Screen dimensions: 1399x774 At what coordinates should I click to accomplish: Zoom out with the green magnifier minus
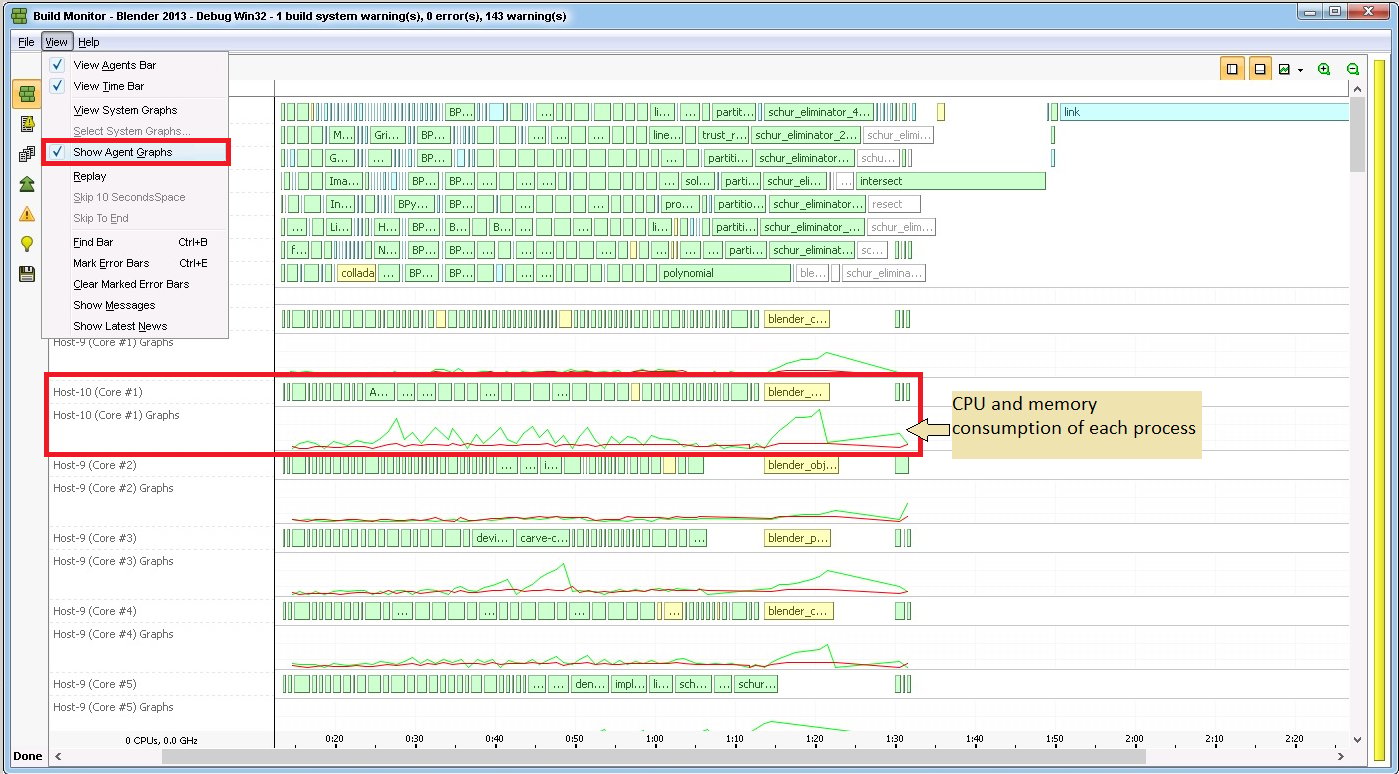1353,69
